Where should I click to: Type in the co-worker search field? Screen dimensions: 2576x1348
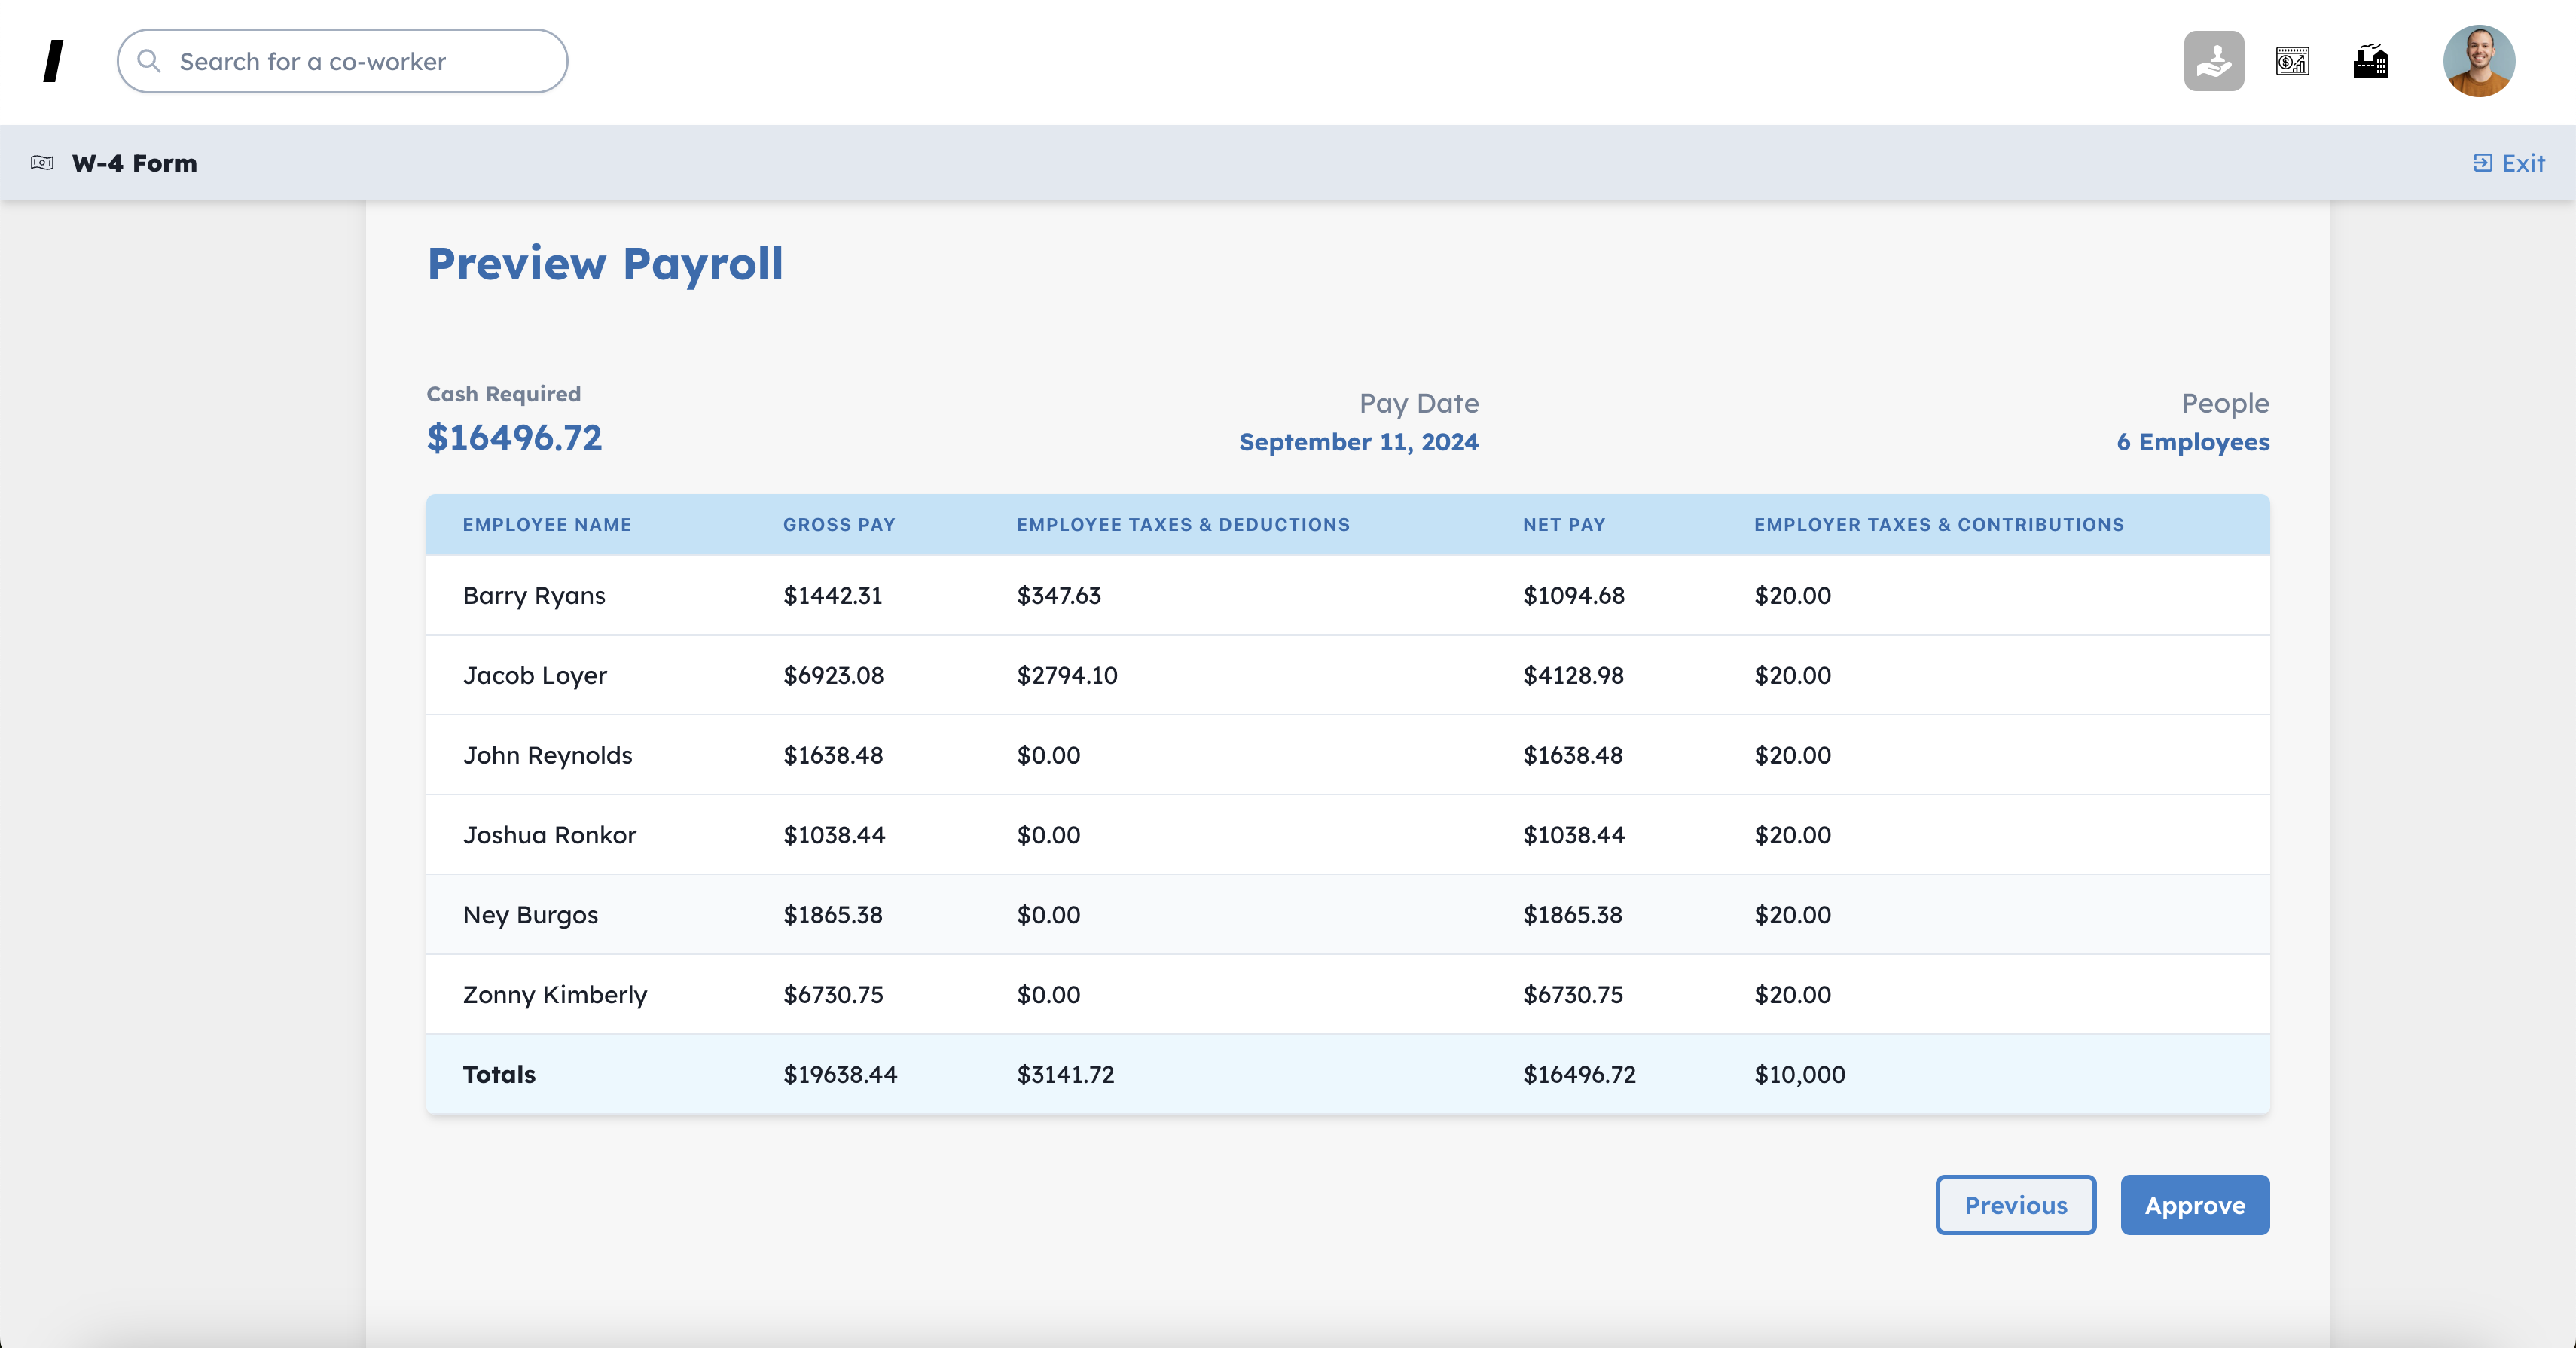[x=360, y=61]
